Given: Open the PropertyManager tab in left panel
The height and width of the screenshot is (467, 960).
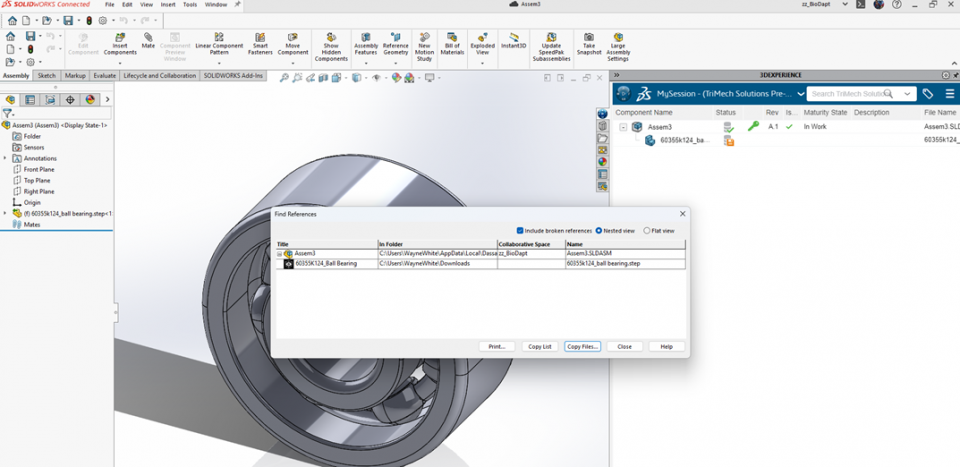Looking at the screenshot, I should point(29,100).
